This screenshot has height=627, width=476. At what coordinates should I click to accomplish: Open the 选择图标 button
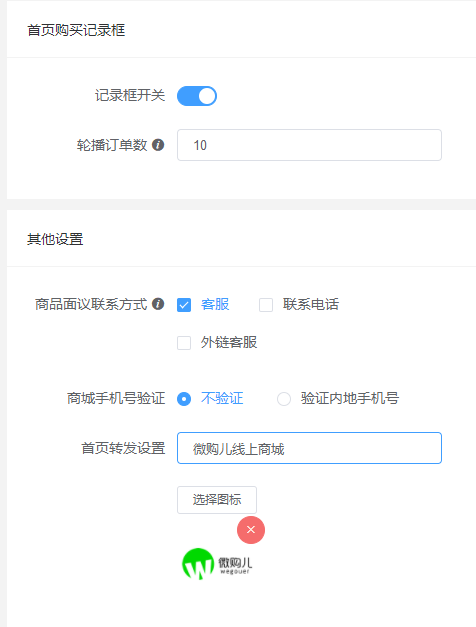[x=217, y=500]
